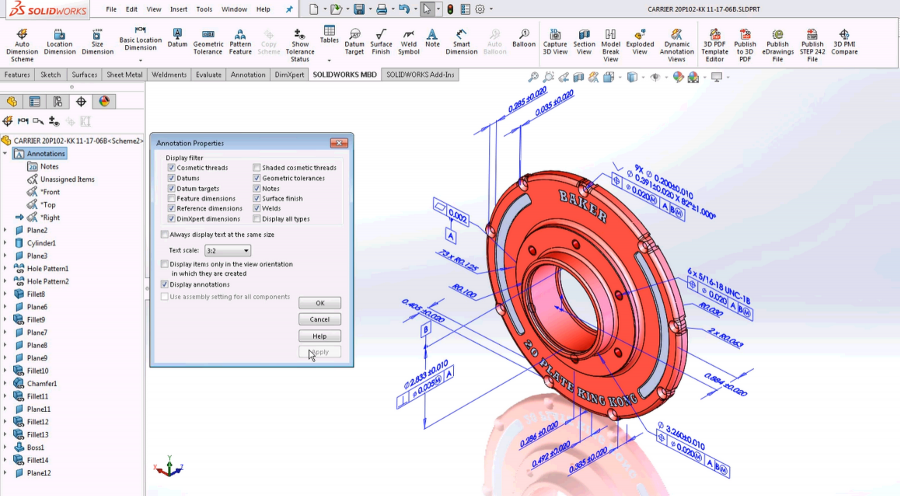Image resolution: width=900 pixels, height=496 pixels.
Task: Enable Display all types checkbox
Action: (x=257, y=219)
